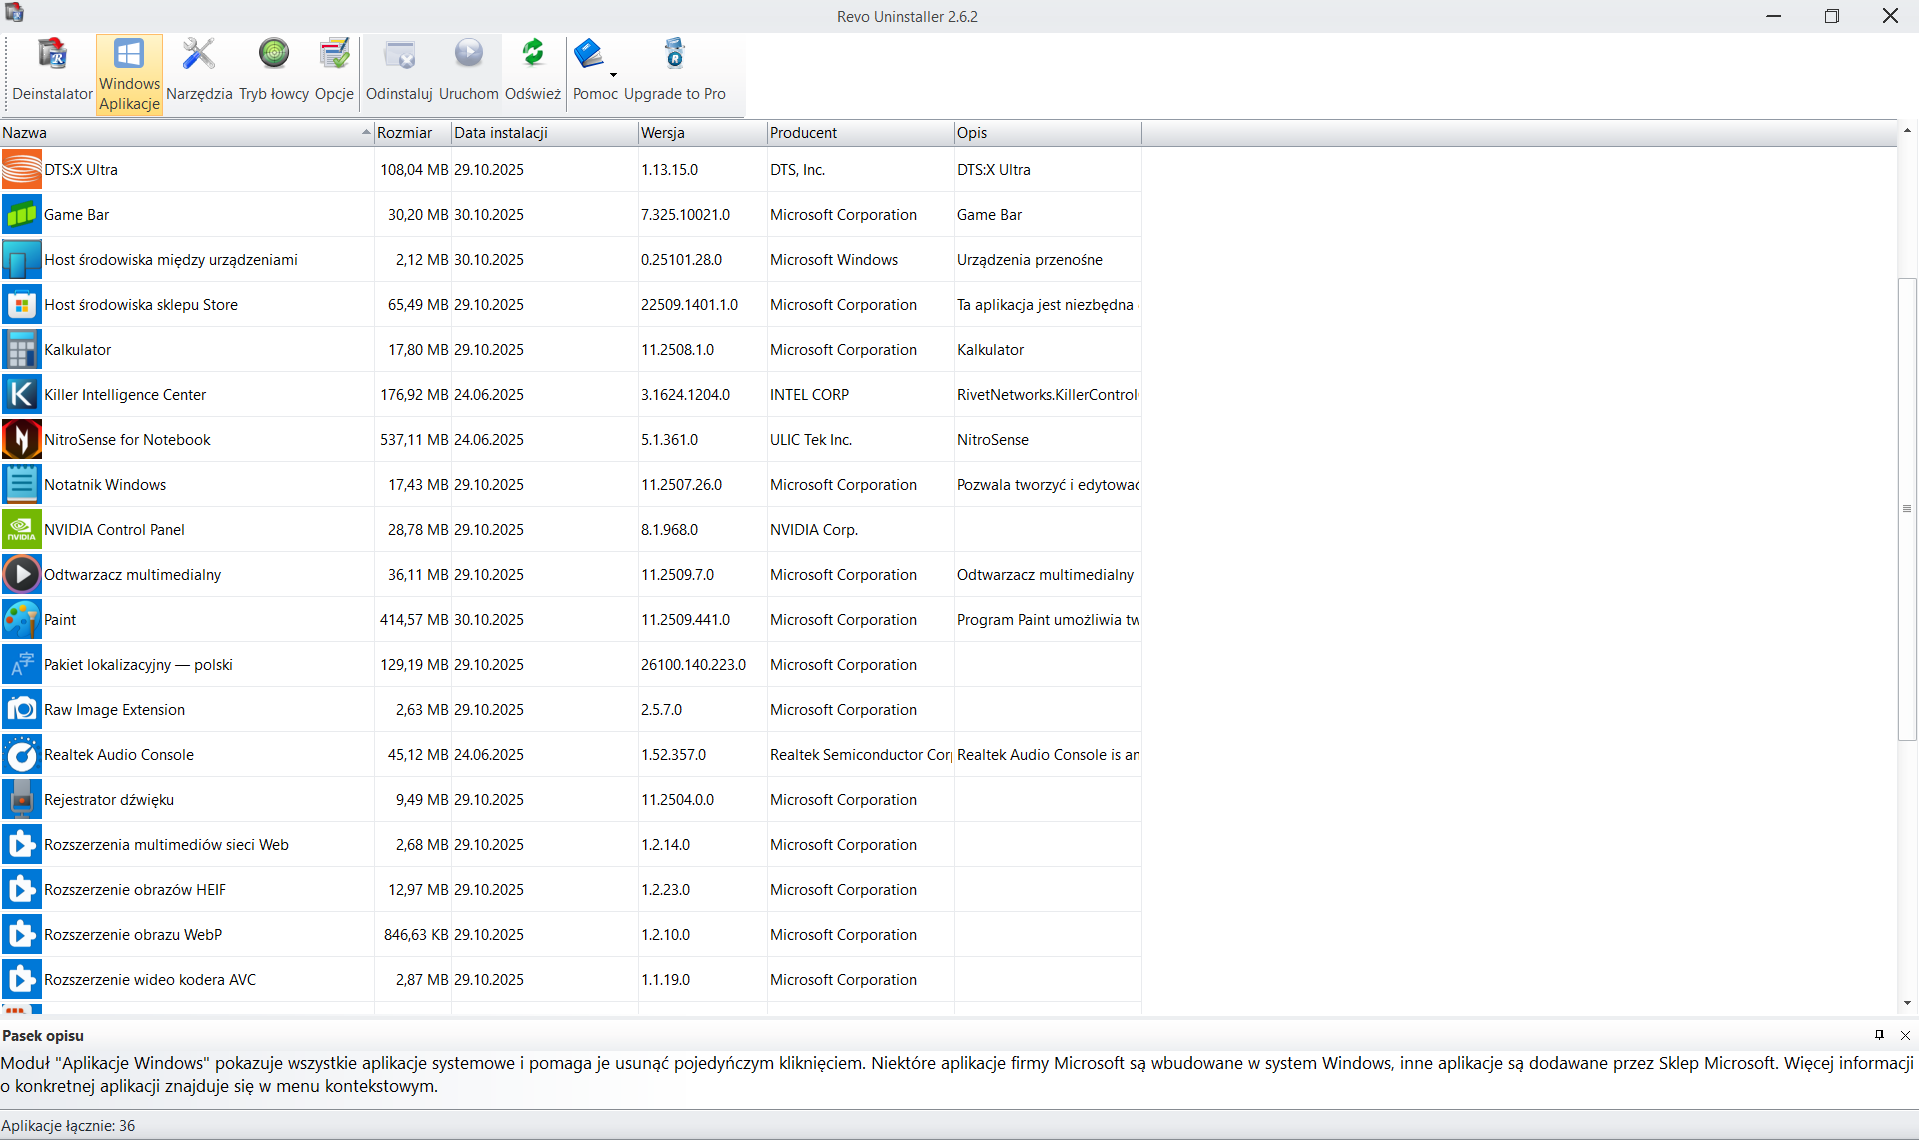The image size is (1919, 1140).
Task: Click the "Game Bar" name cell
Action: [x=77, y=215]
